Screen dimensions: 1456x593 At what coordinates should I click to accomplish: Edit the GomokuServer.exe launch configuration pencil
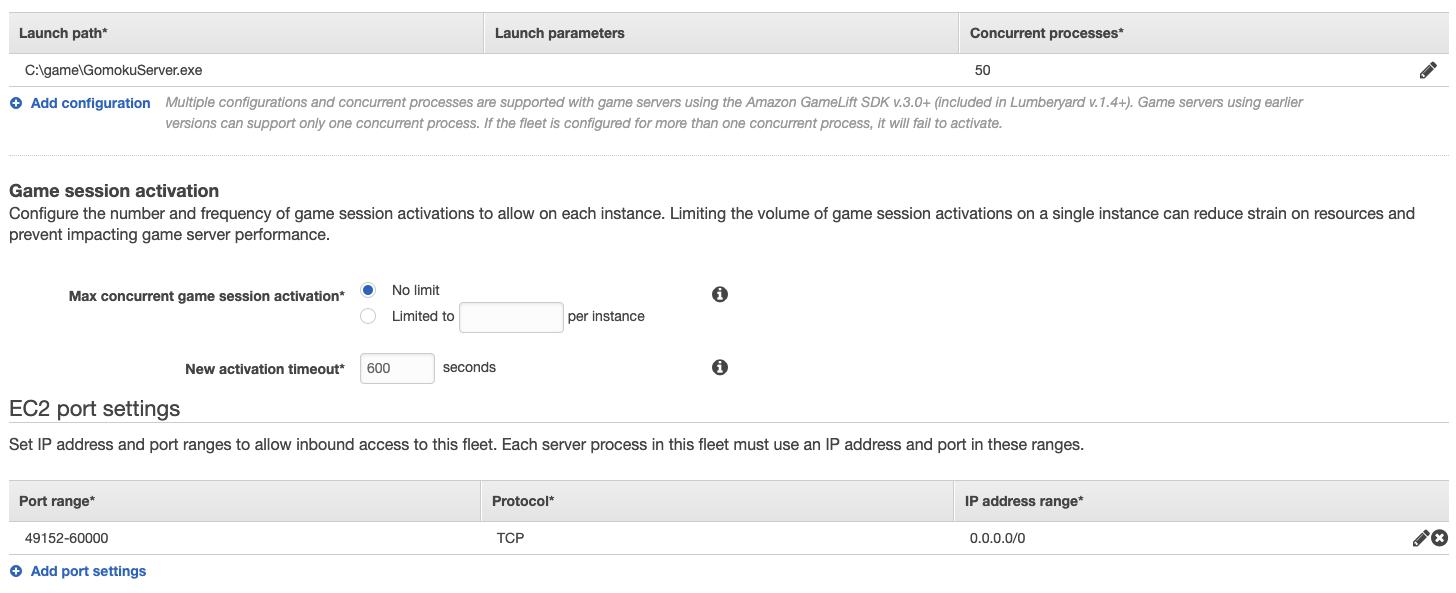point(1428,71)
